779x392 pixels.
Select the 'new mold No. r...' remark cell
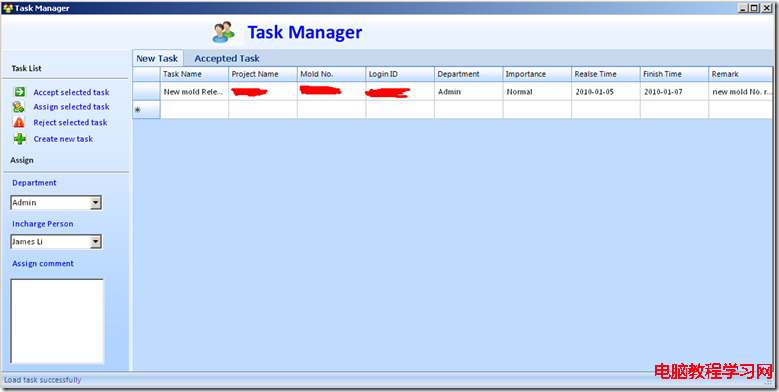pos(741,91)
